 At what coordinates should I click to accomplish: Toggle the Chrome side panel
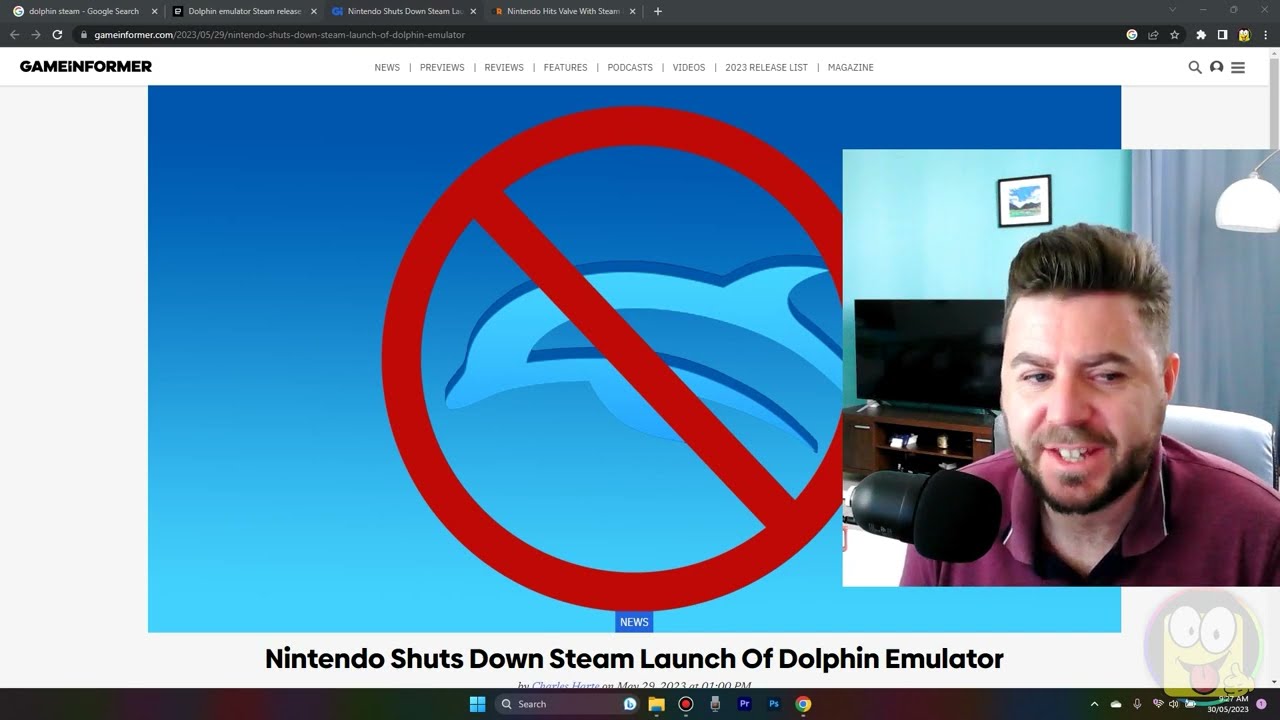pyautogui.click(x=1222, y=34)
